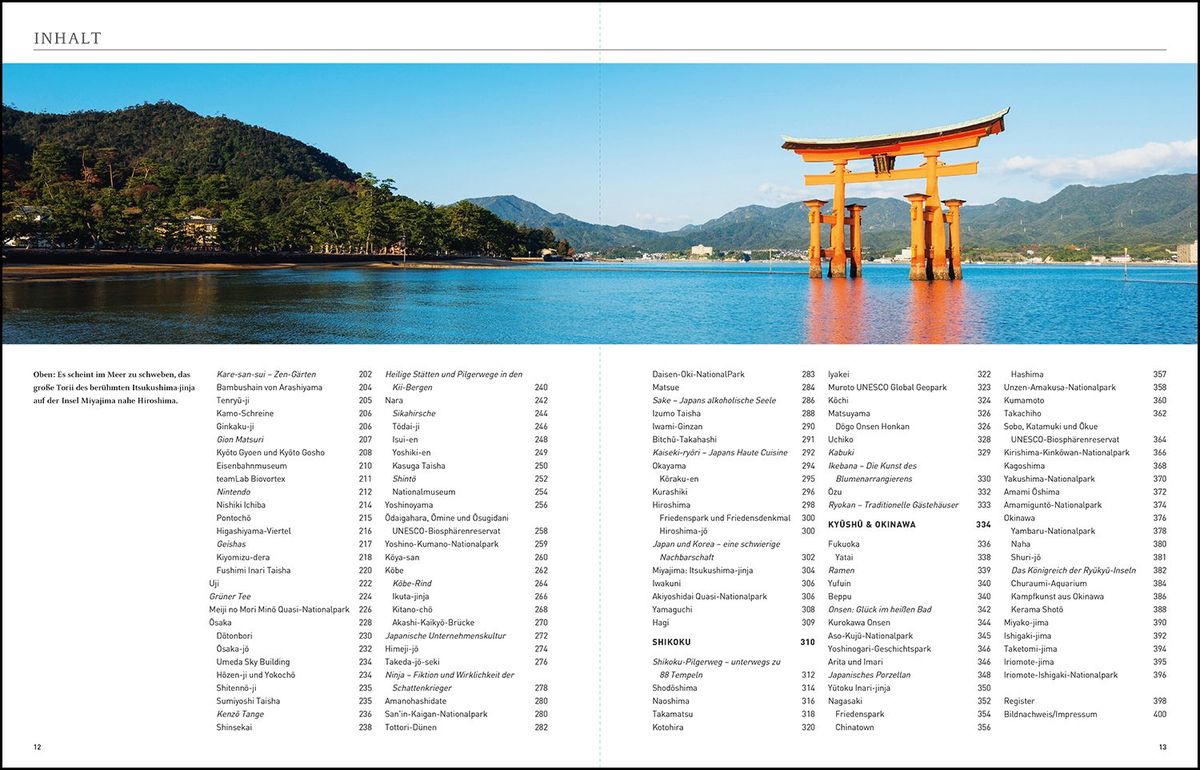This screenshot has width=1200, height=770.
Task: Click the 'Dōgo Onsen Honkan' entry
Action: pos(872,426)
